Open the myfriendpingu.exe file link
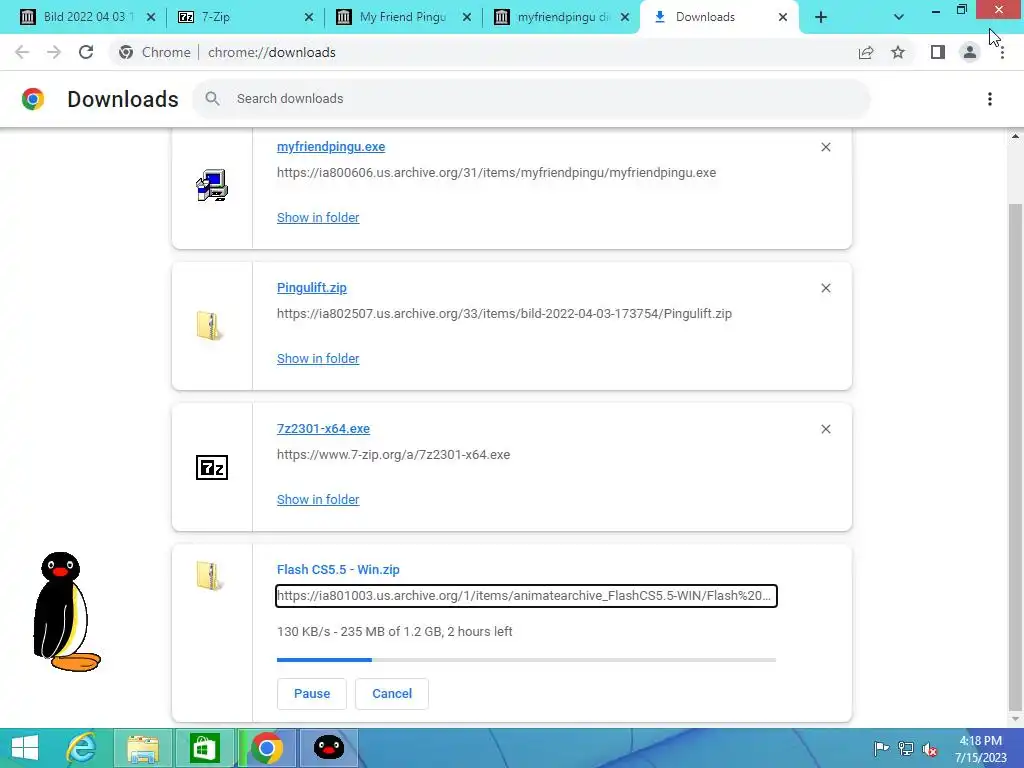Screen dimensions: 1024x768 [331, 147]
